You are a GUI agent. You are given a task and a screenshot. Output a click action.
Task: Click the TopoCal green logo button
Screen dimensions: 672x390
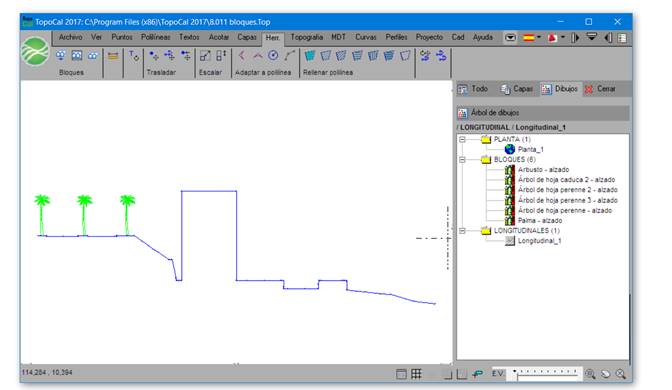coord(35,51)
